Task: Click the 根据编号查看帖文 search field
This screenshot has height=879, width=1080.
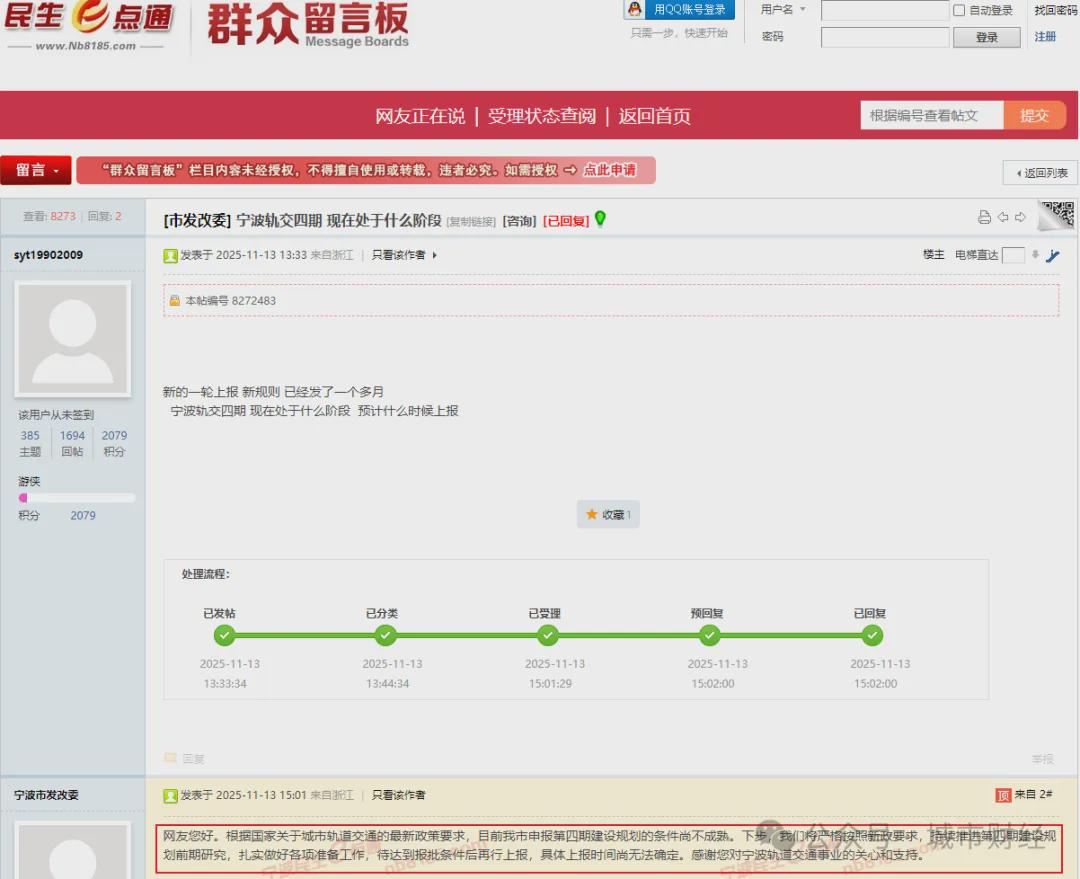Action: coord(930,116)
